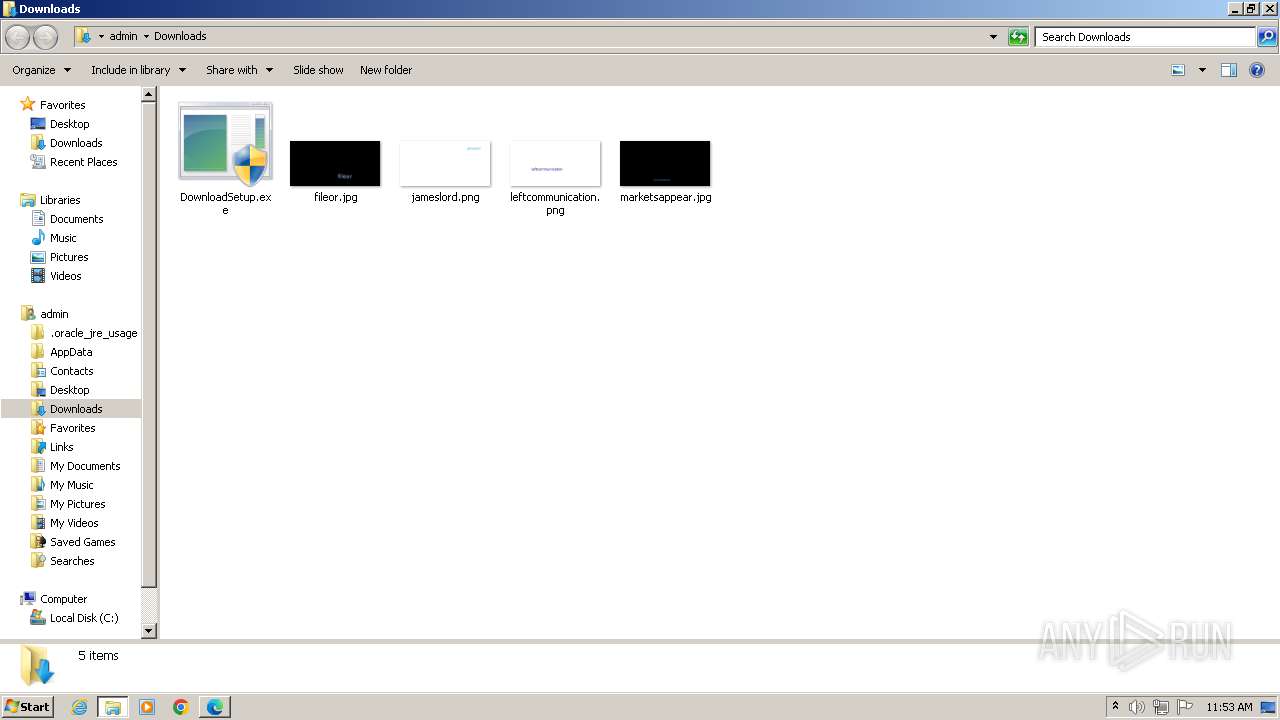Screen dimensions: 1280x720
Task: Open the Saved Games folder
Action: tap(82, 542)
